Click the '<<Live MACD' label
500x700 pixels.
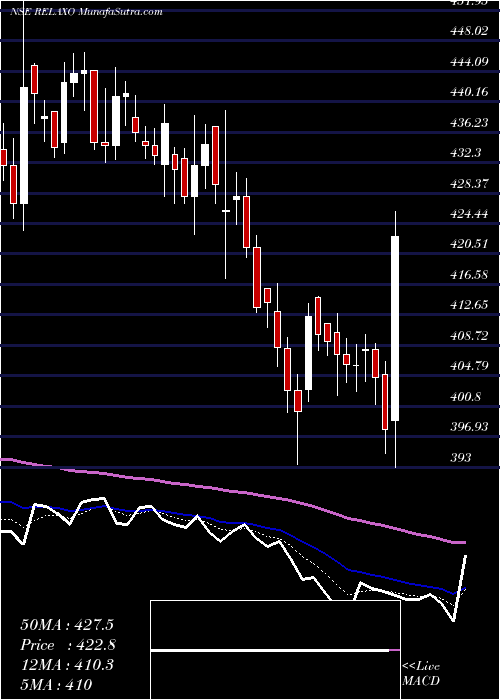[421, 673]
